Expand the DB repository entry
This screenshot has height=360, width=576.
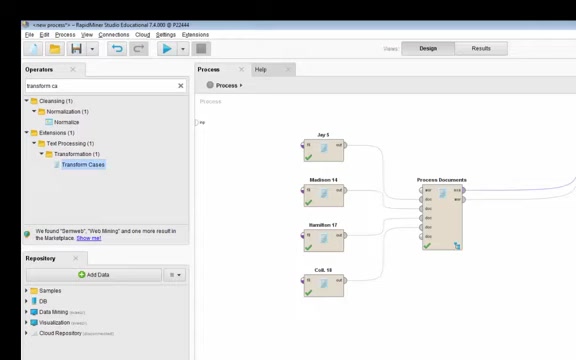[x=26, y=301]
